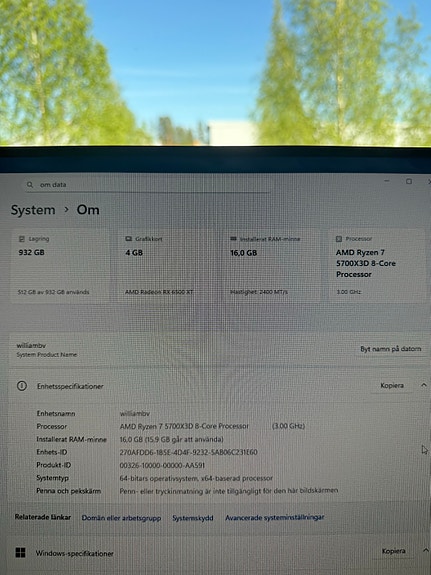Go back to System breadcrumb

[33, 210]
